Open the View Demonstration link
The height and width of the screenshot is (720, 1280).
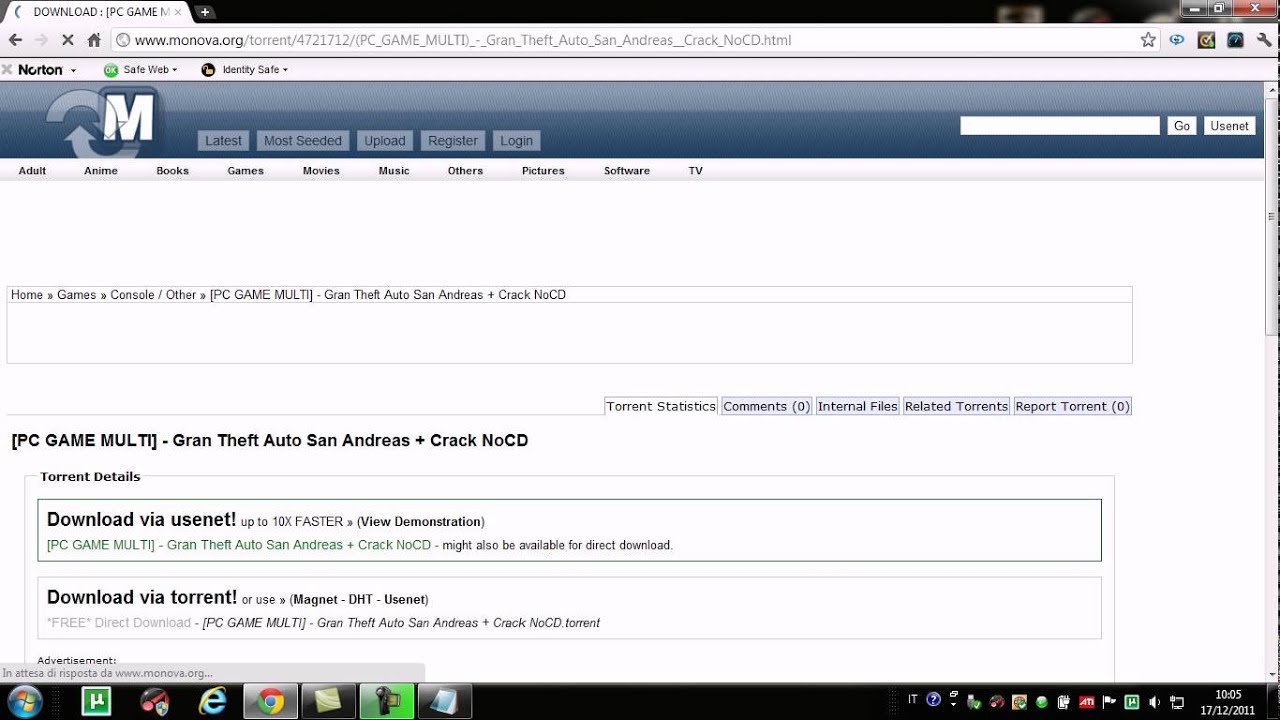click(420, 522)
